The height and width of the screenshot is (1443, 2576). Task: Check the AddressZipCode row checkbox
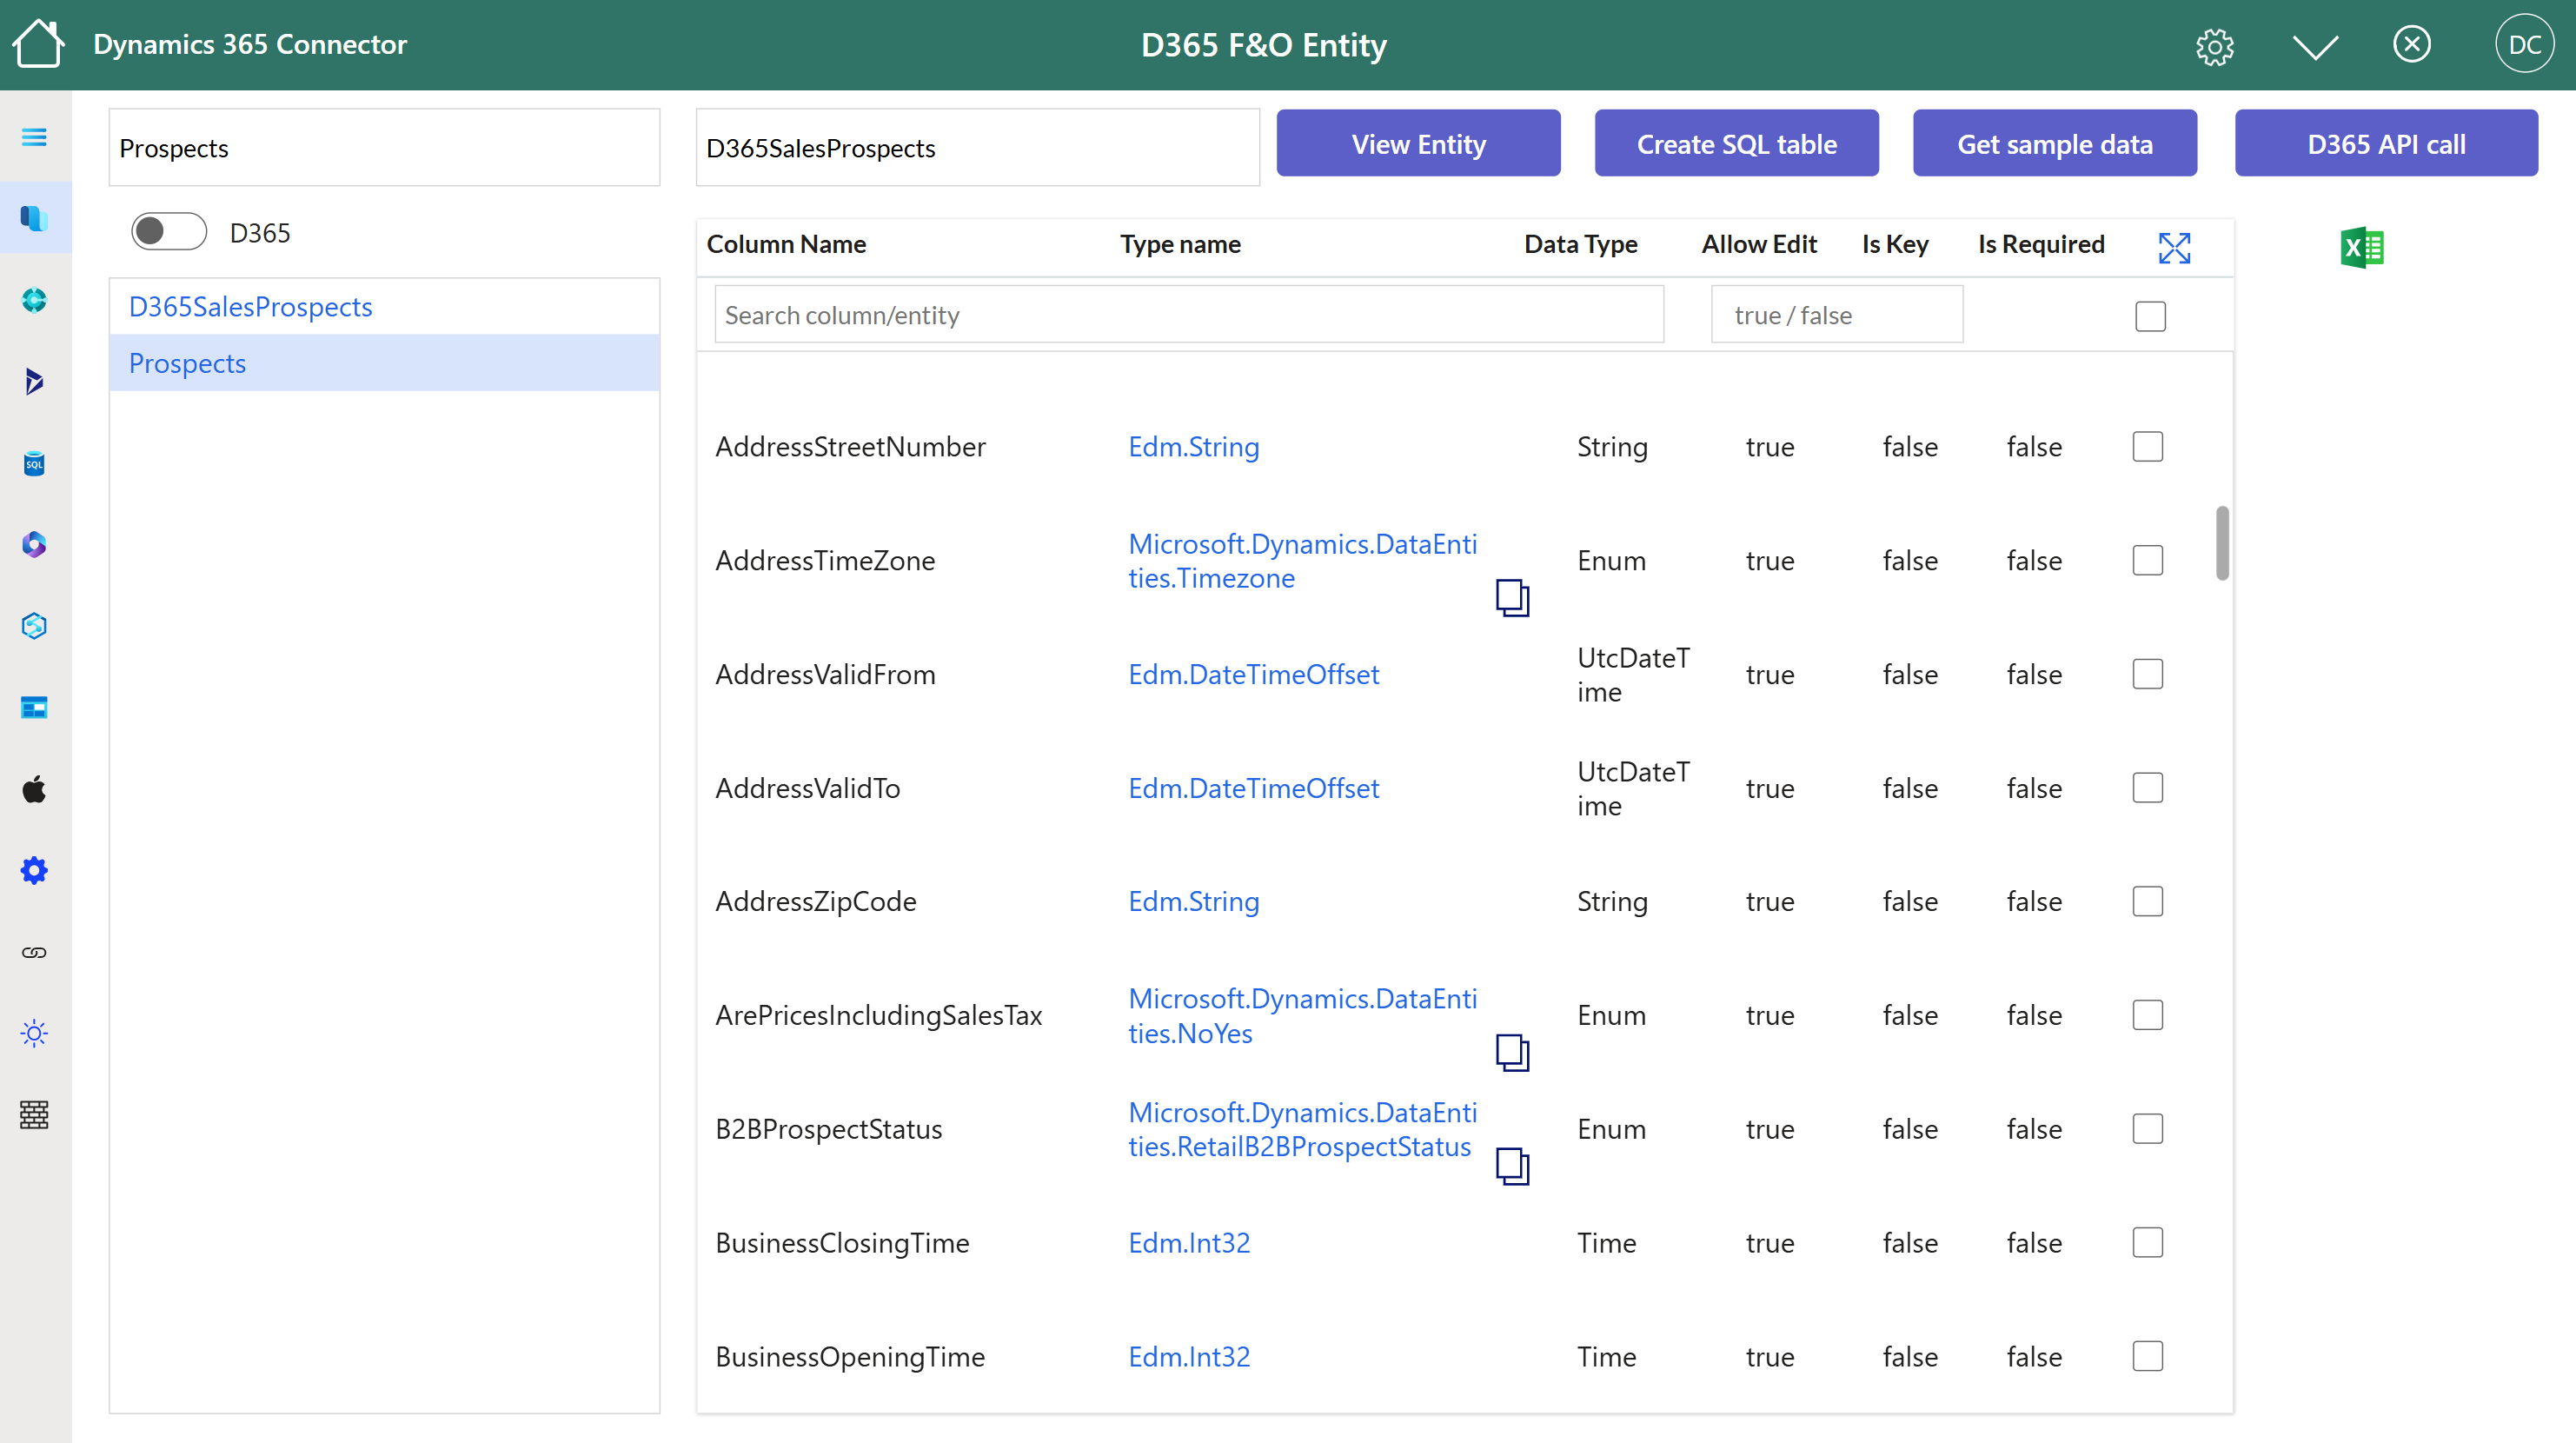(2147, 901)
